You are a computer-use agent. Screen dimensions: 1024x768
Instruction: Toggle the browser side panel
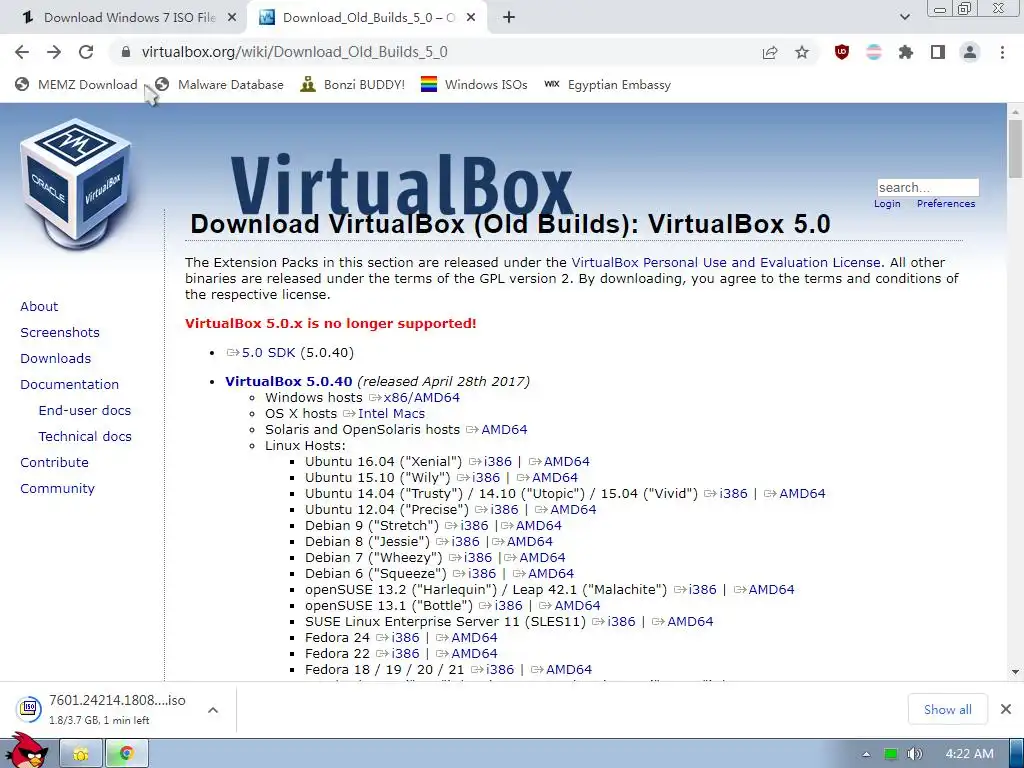click(x=938, y=52)
